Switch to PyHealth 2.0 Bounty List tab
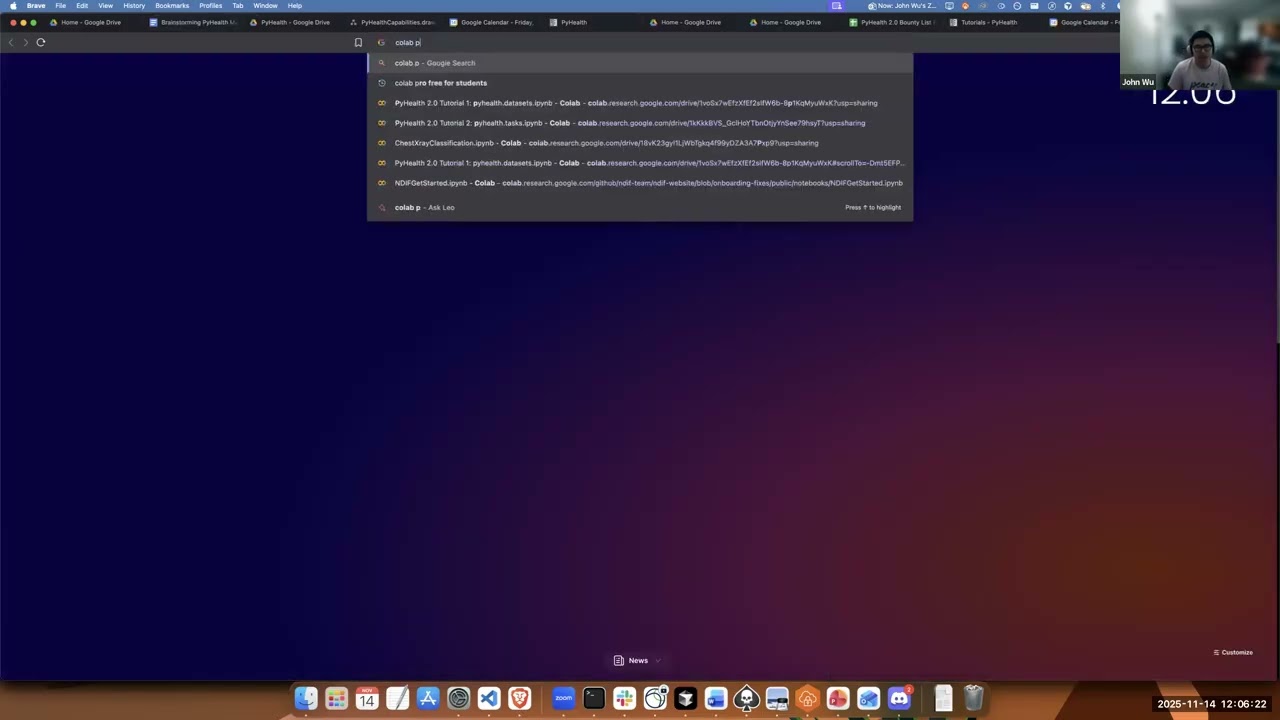Screen dimensions: 1280x720 (890, 22)
